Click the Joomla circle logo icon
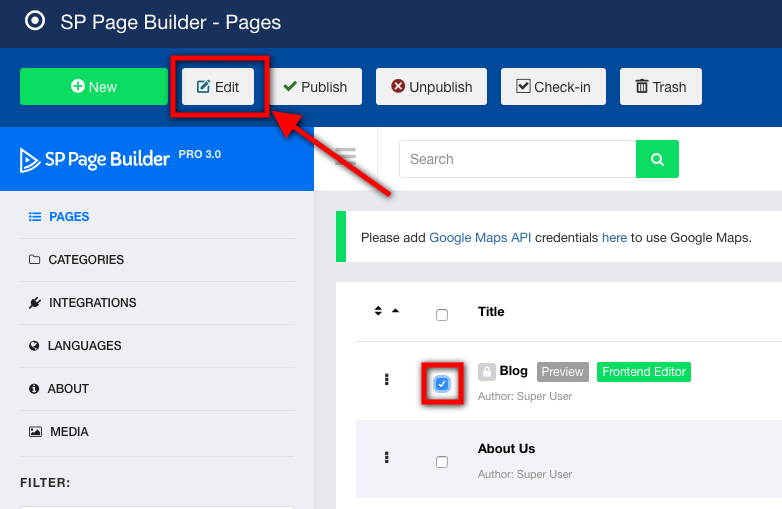 click(35, 21)
